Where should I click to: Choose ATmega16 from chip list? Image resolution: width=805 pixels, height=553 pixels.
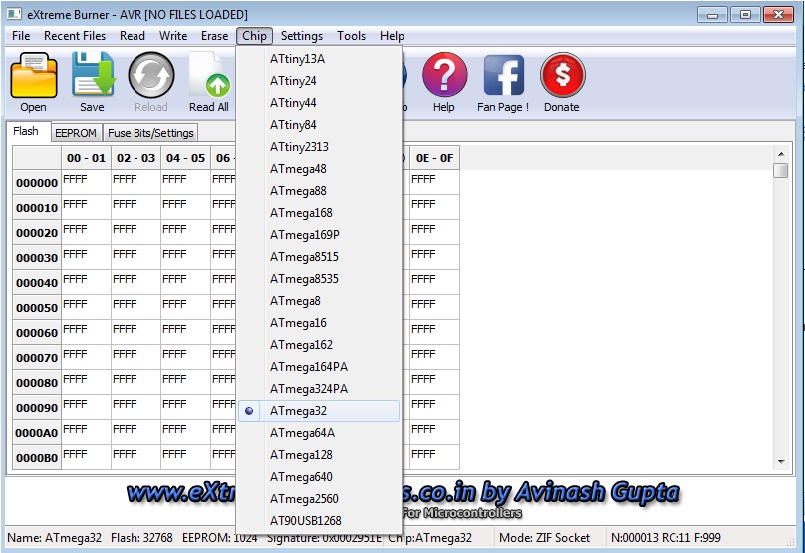pyautogui.click(x=319, y=323)
